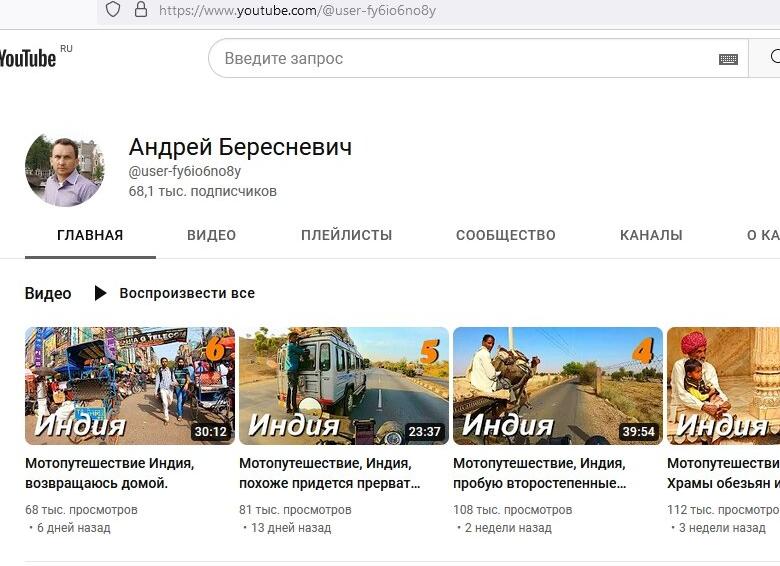
Task: Click 108 тыс. просмотров text
Action: [x=512, y=510]
